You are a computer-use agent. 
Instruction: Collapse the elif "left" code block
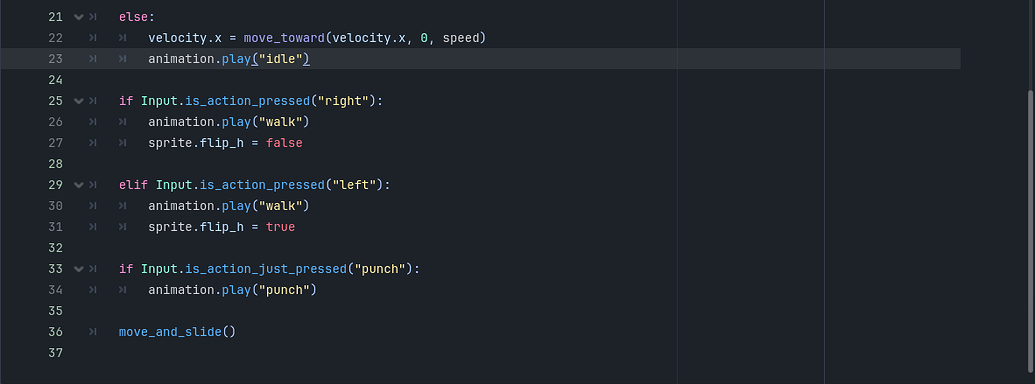(x=79, y=185)
